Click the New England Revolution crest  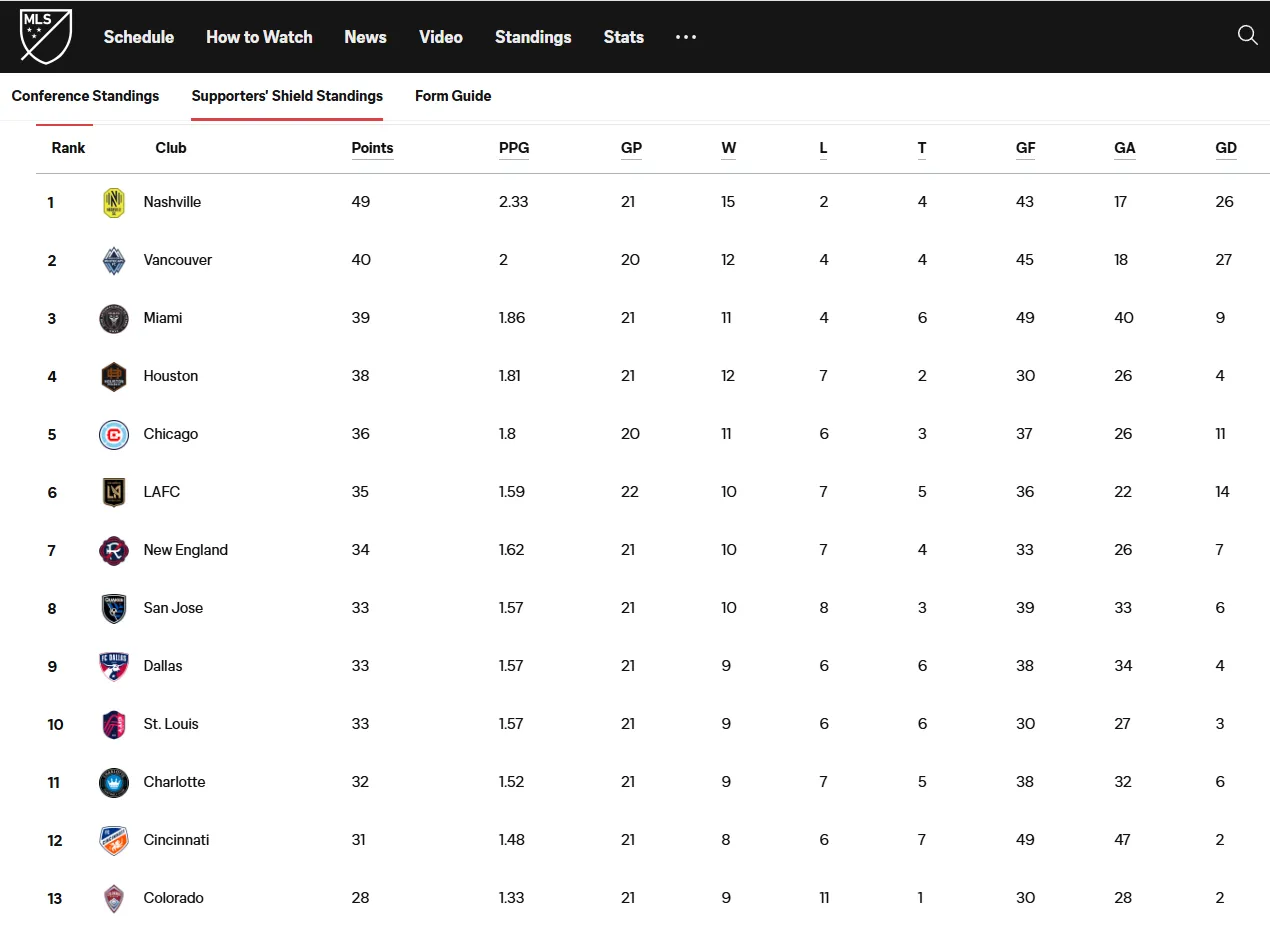[x=114, y=551]
